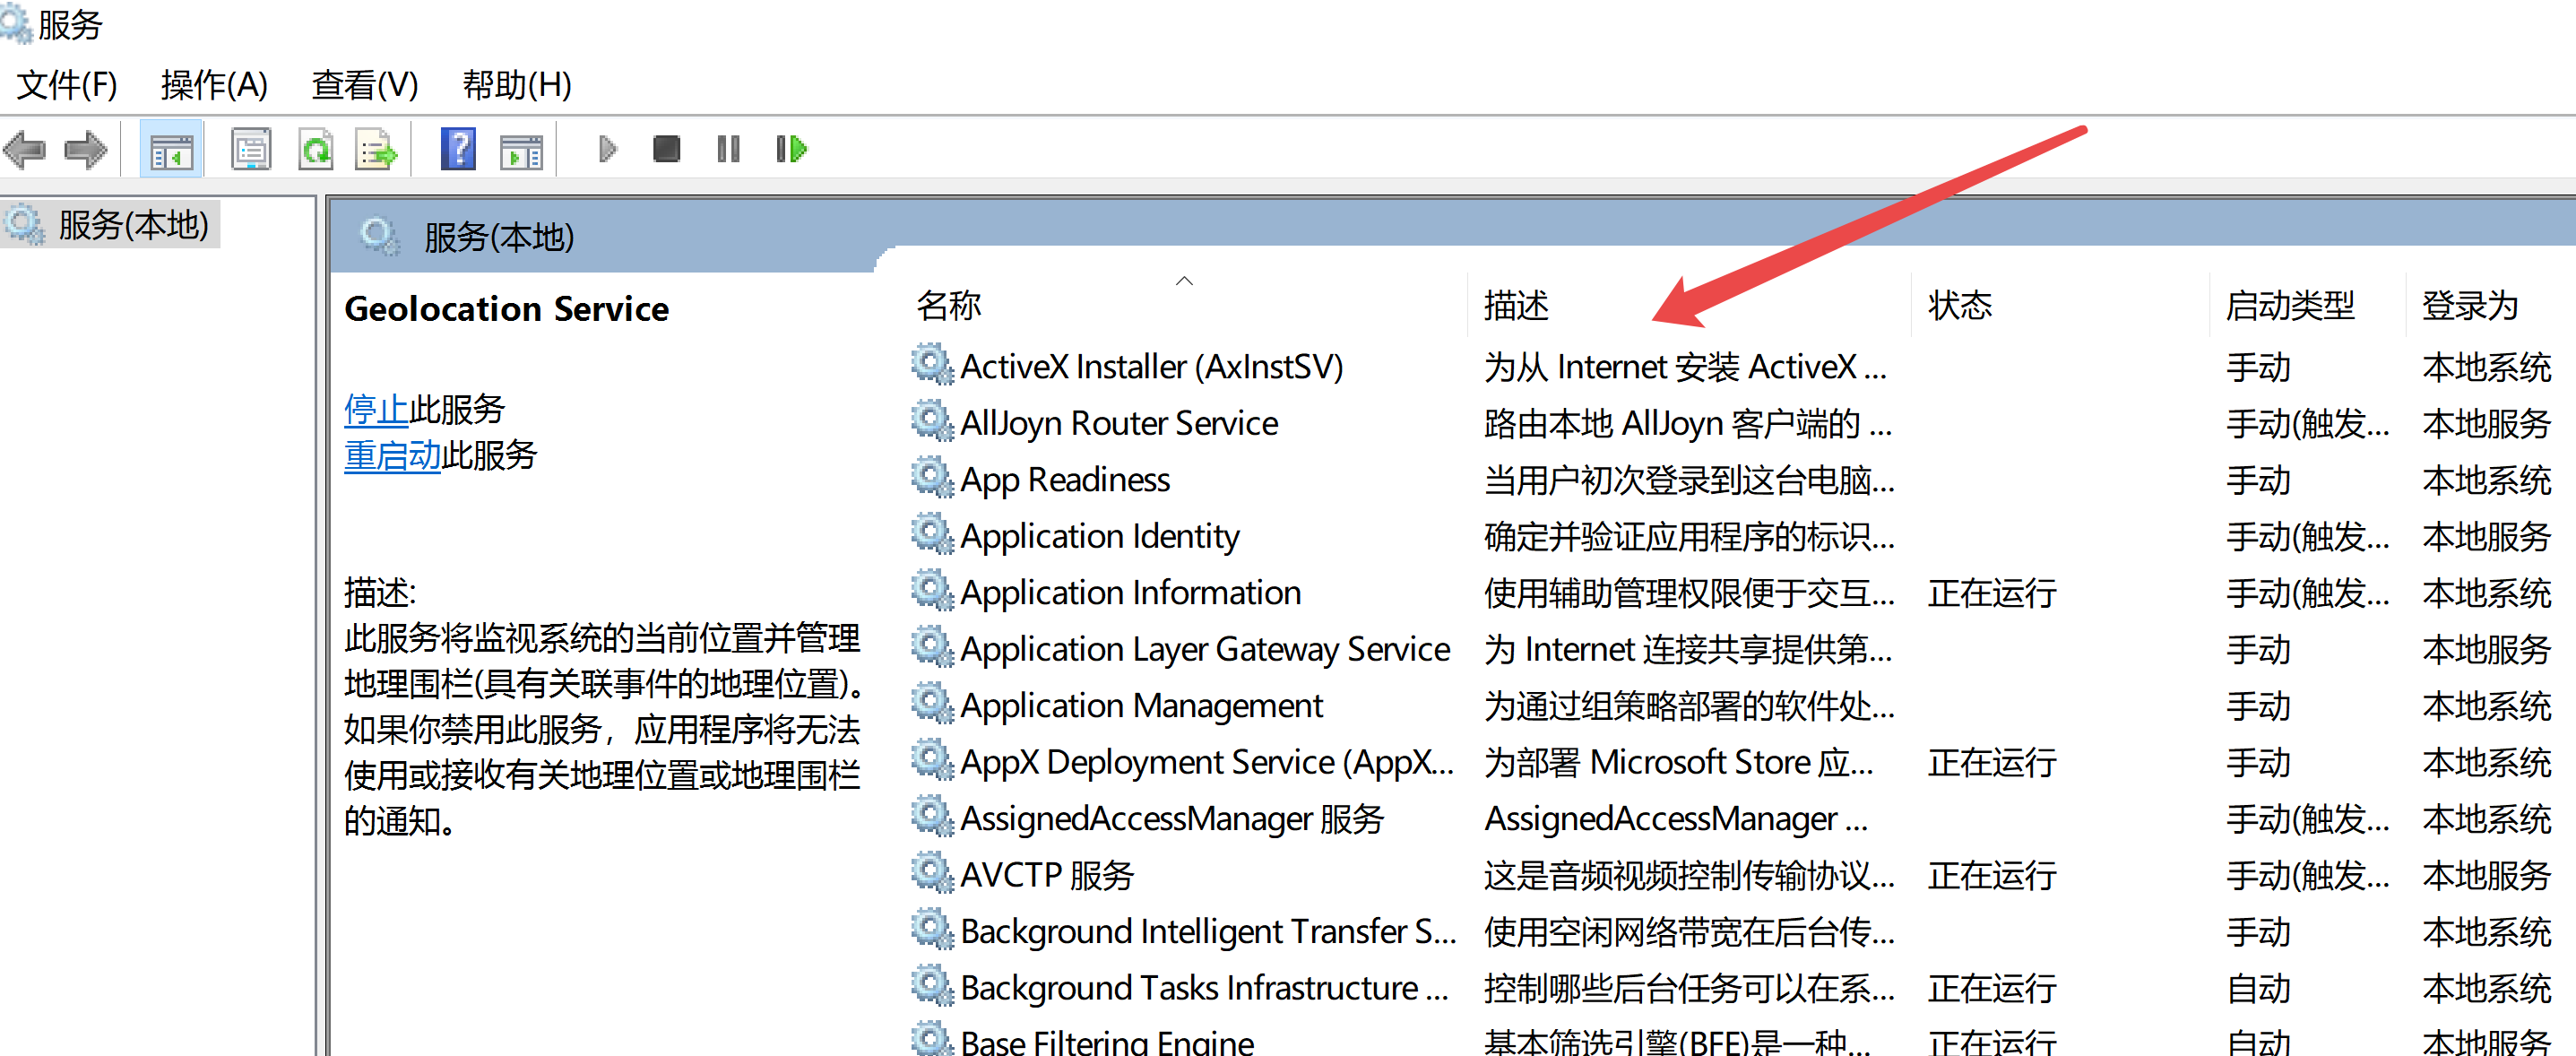The image size is (2576, 1056).
Task: Toggle Show/Hide Console Tree toolbar icon
Action: [x=171, y=150]
